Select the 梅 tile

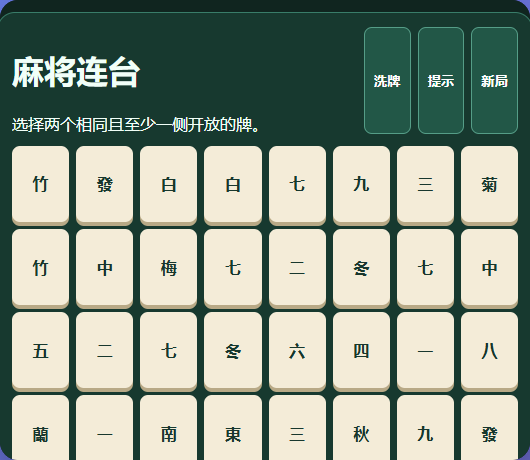169,268
